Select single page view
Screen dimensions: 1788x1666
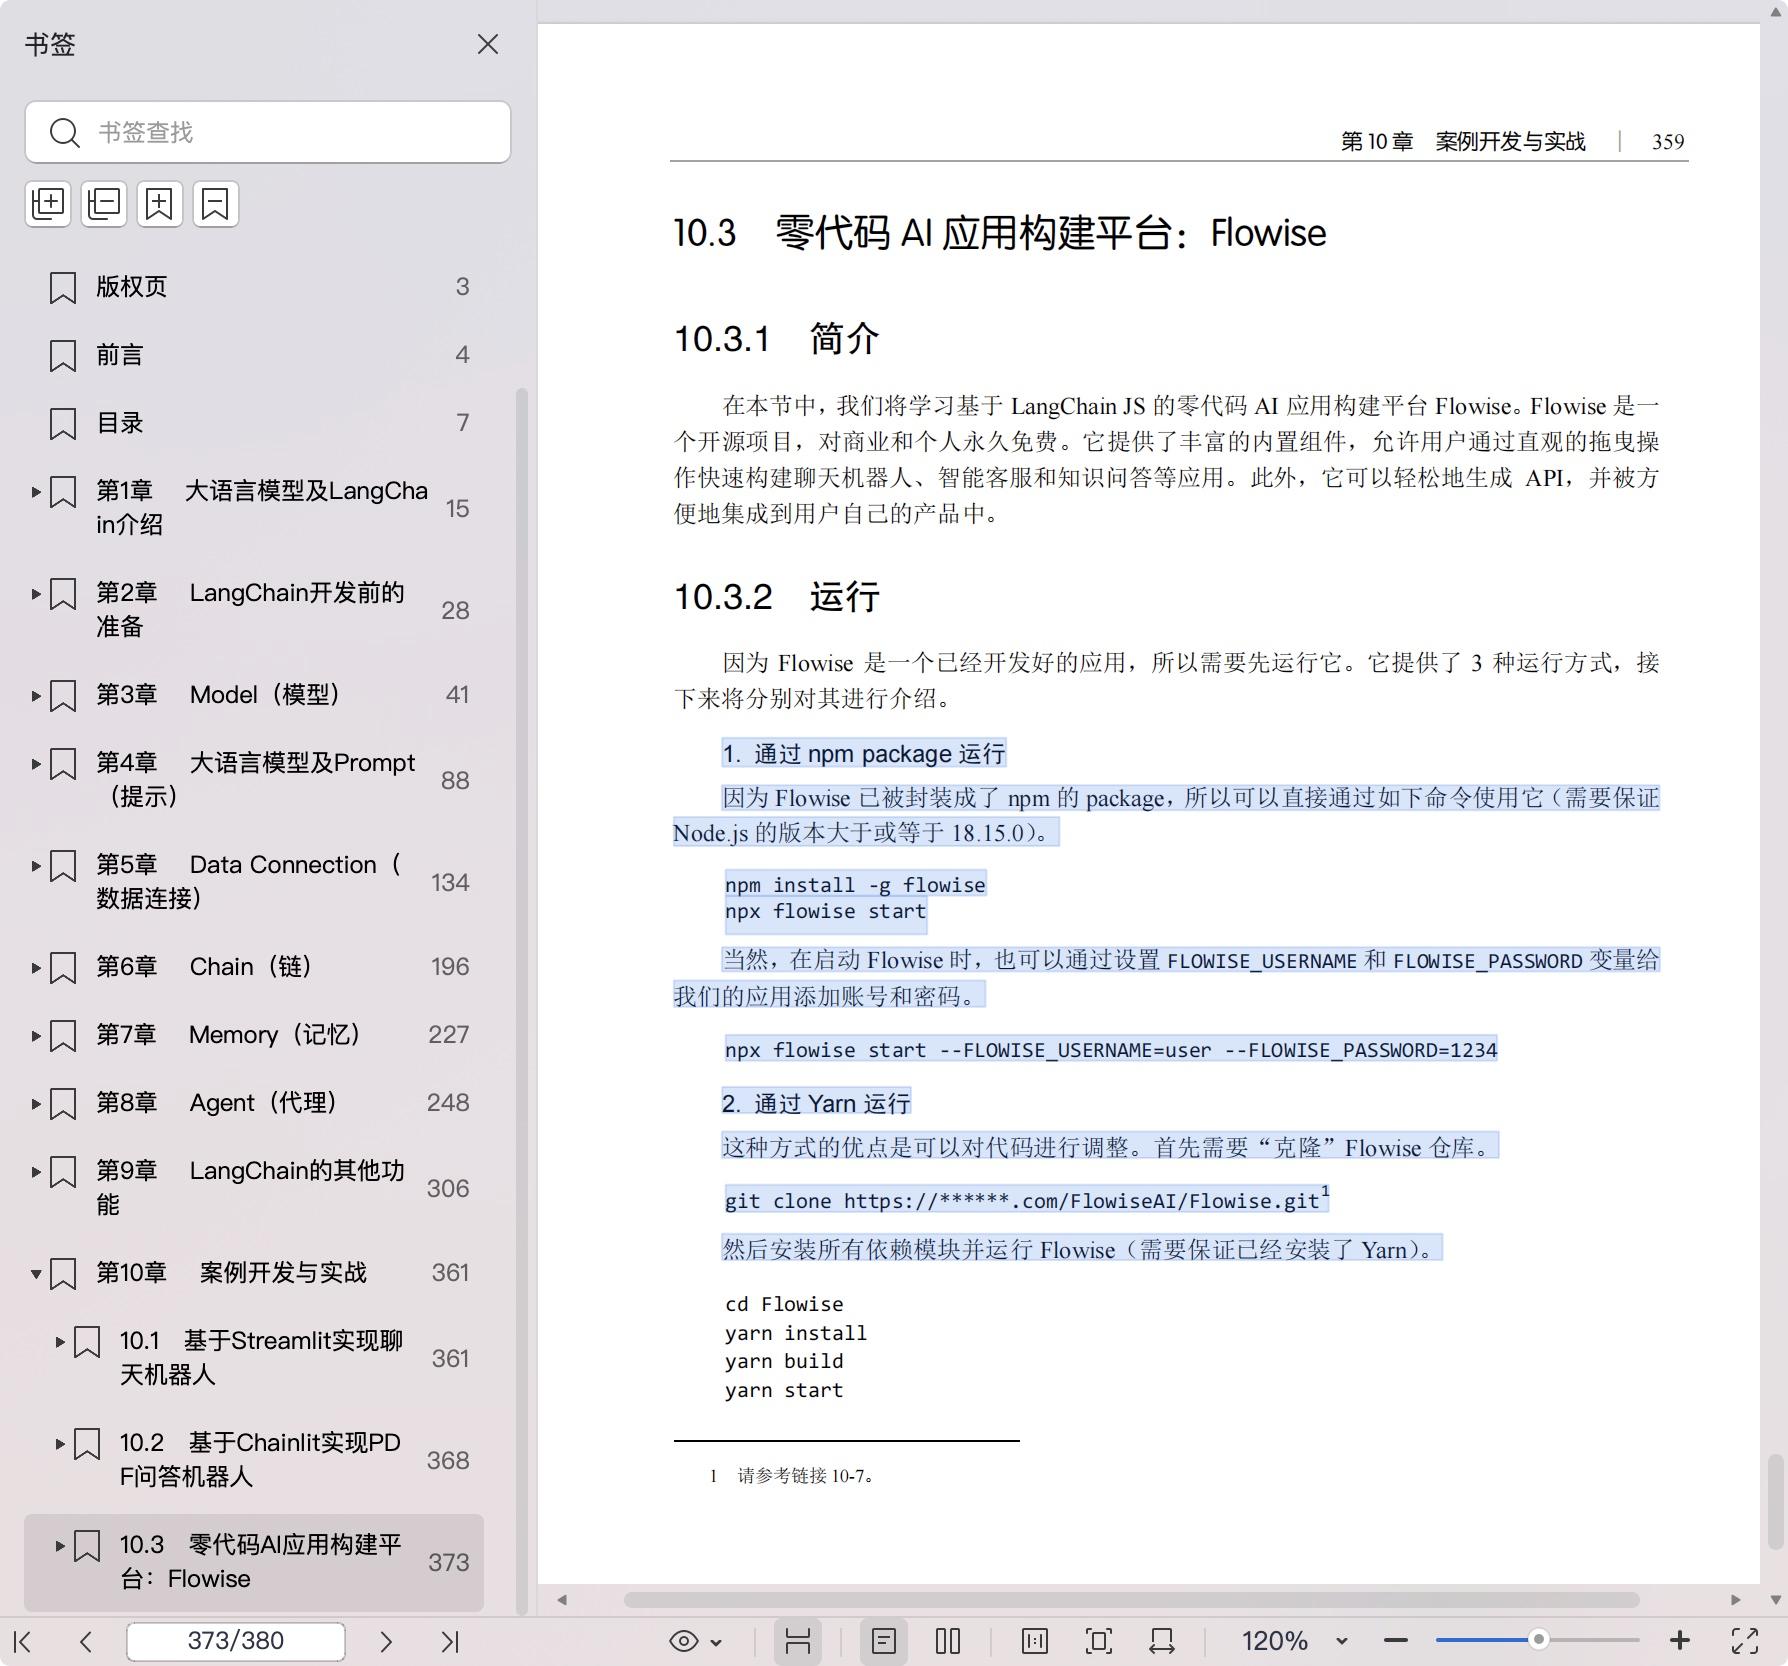[884, 1641]
